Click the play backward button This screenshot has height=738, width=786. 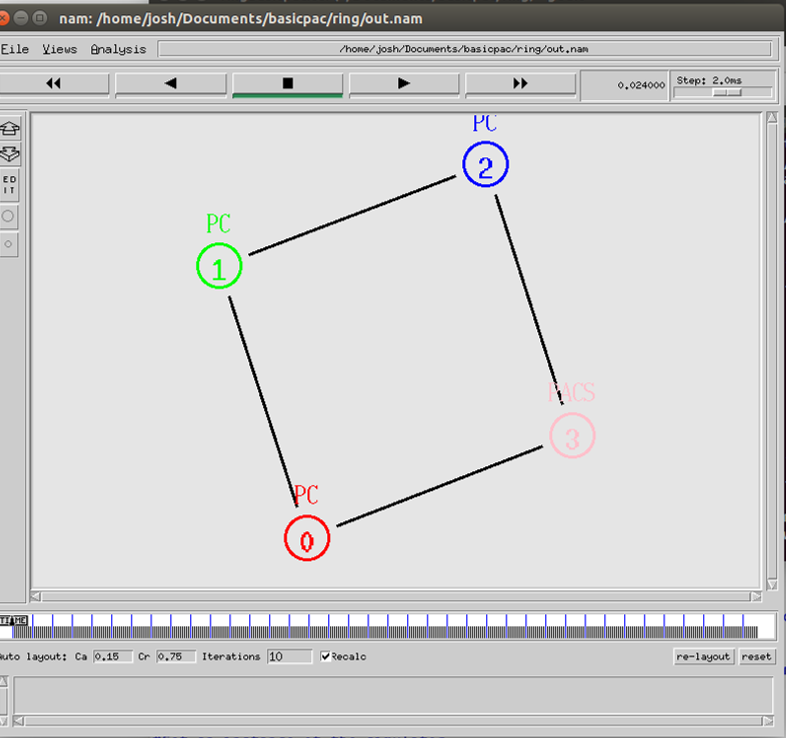(170, 84)
